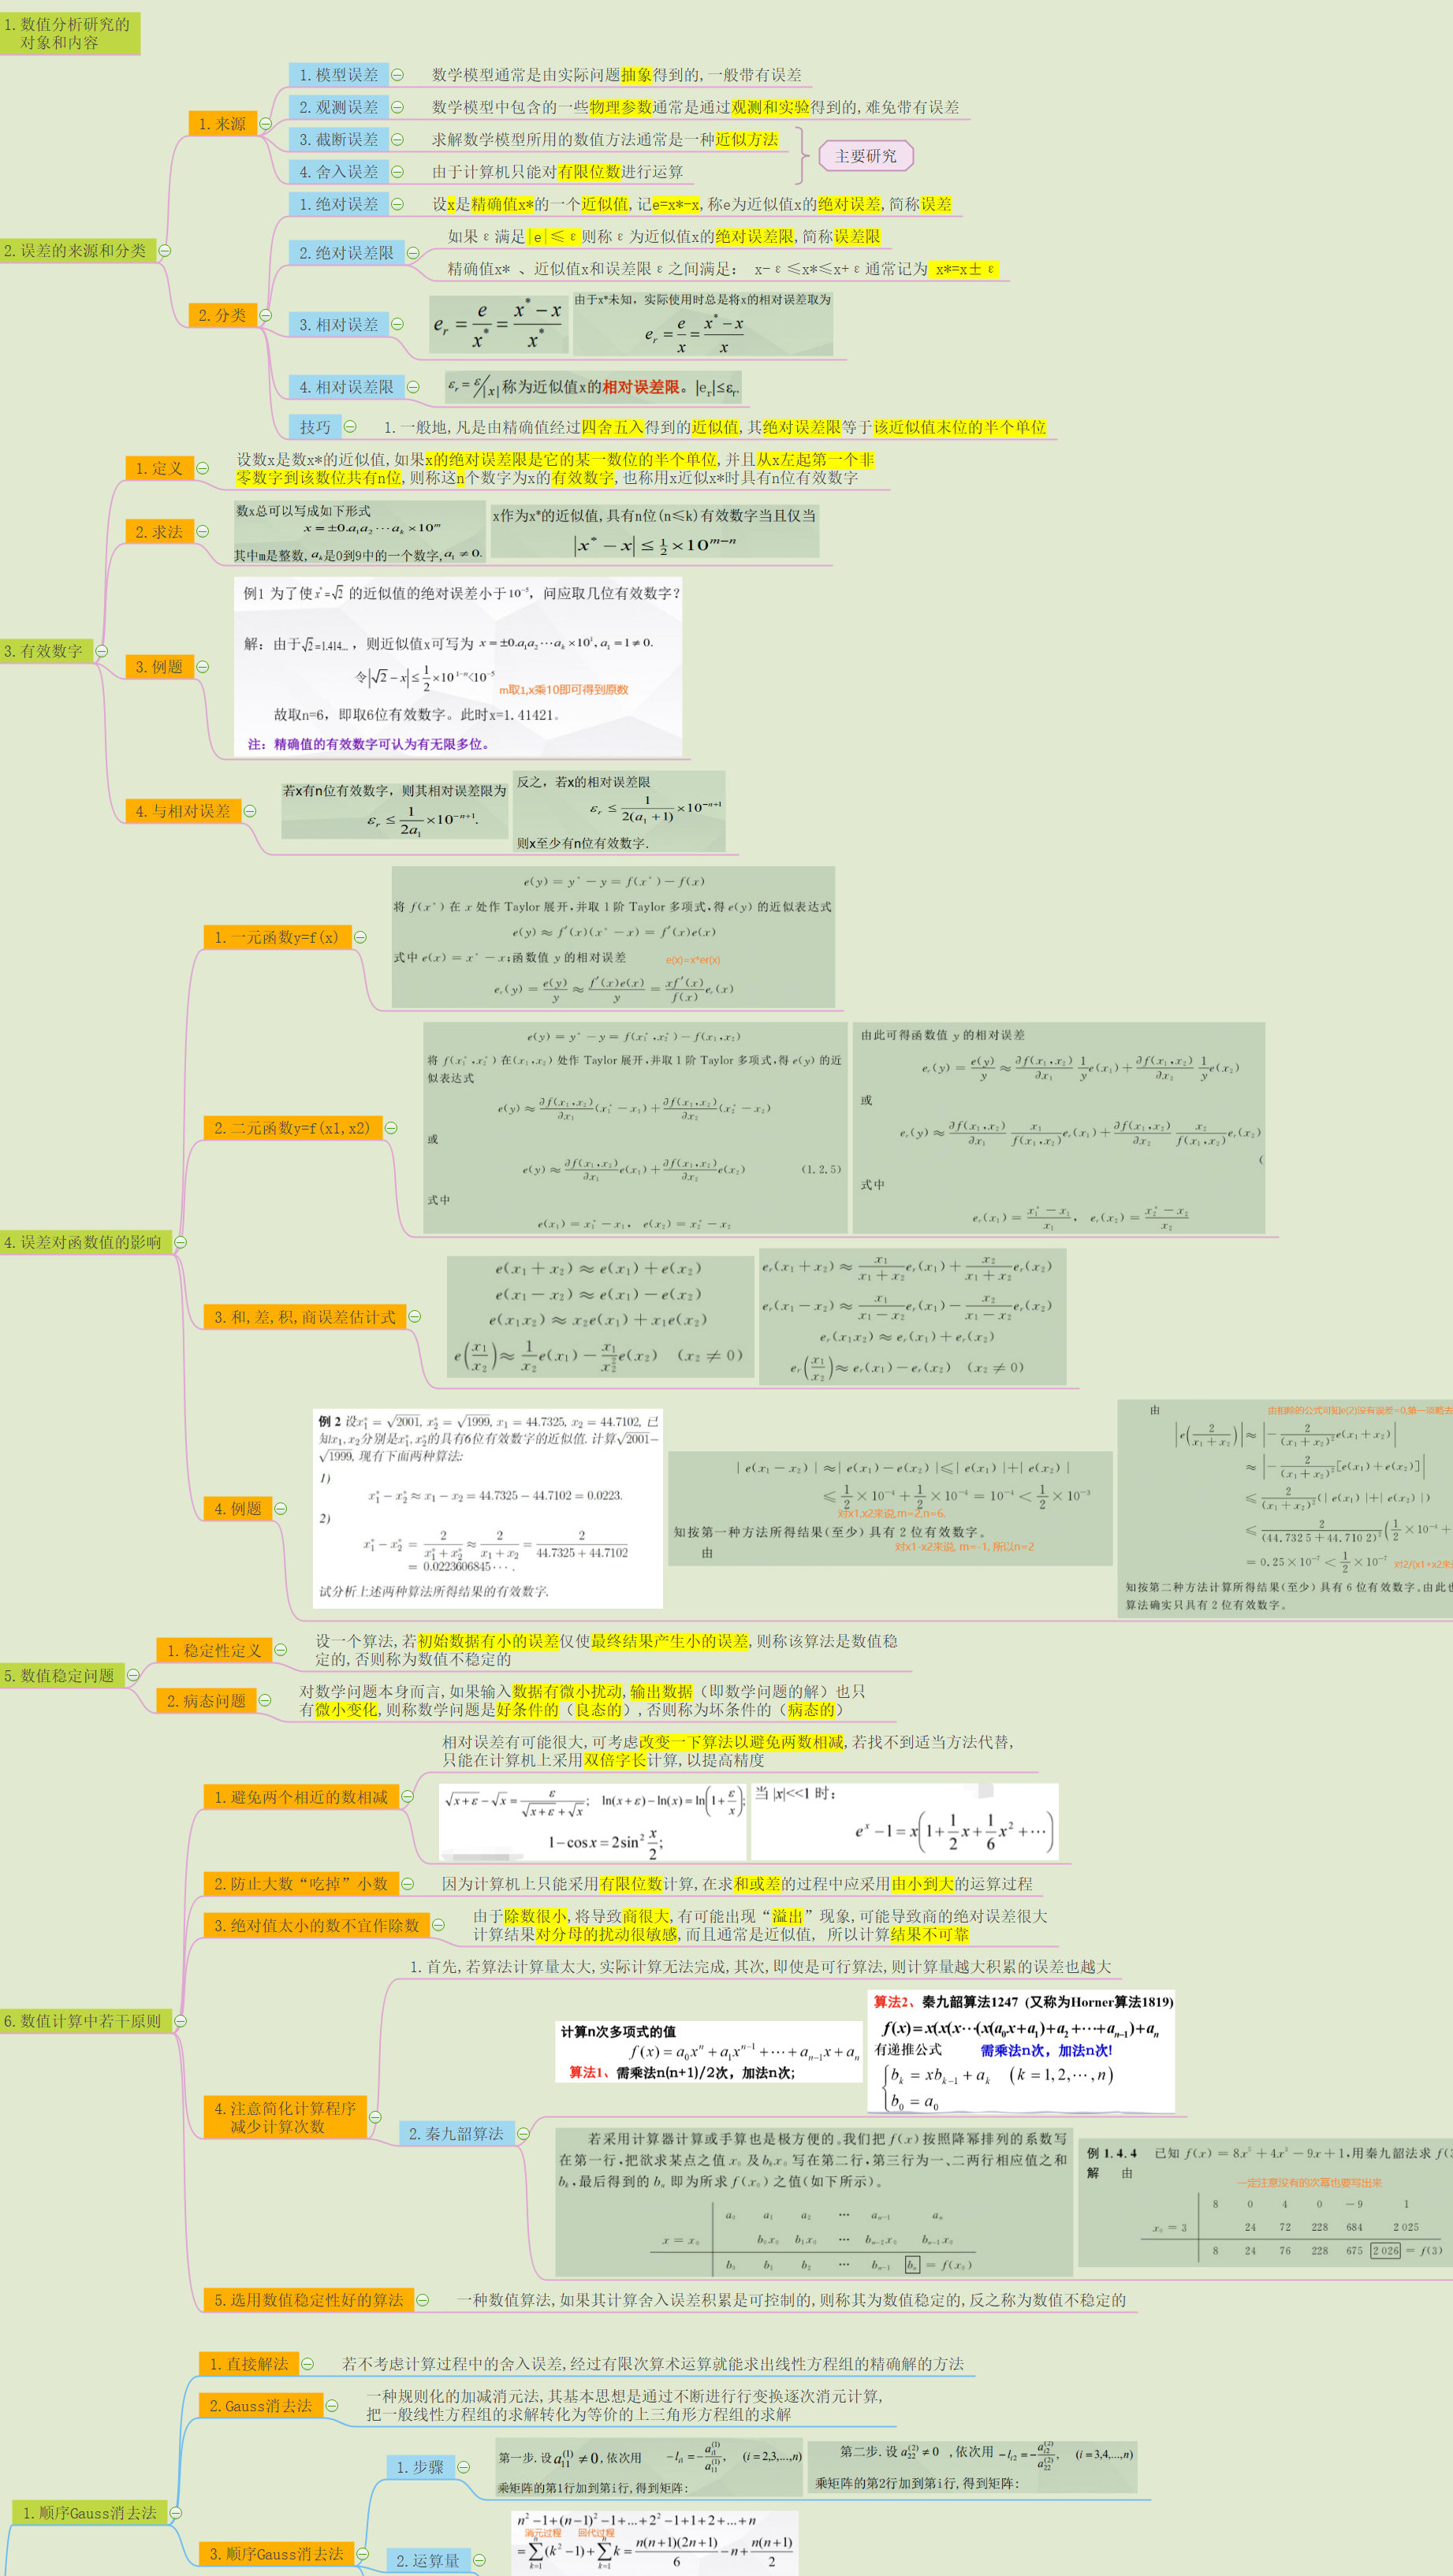Viewport: 1453px width, 2576px height.
Task: Collapse the '1. 来源' branch toggle
Action: pos(266,124)
